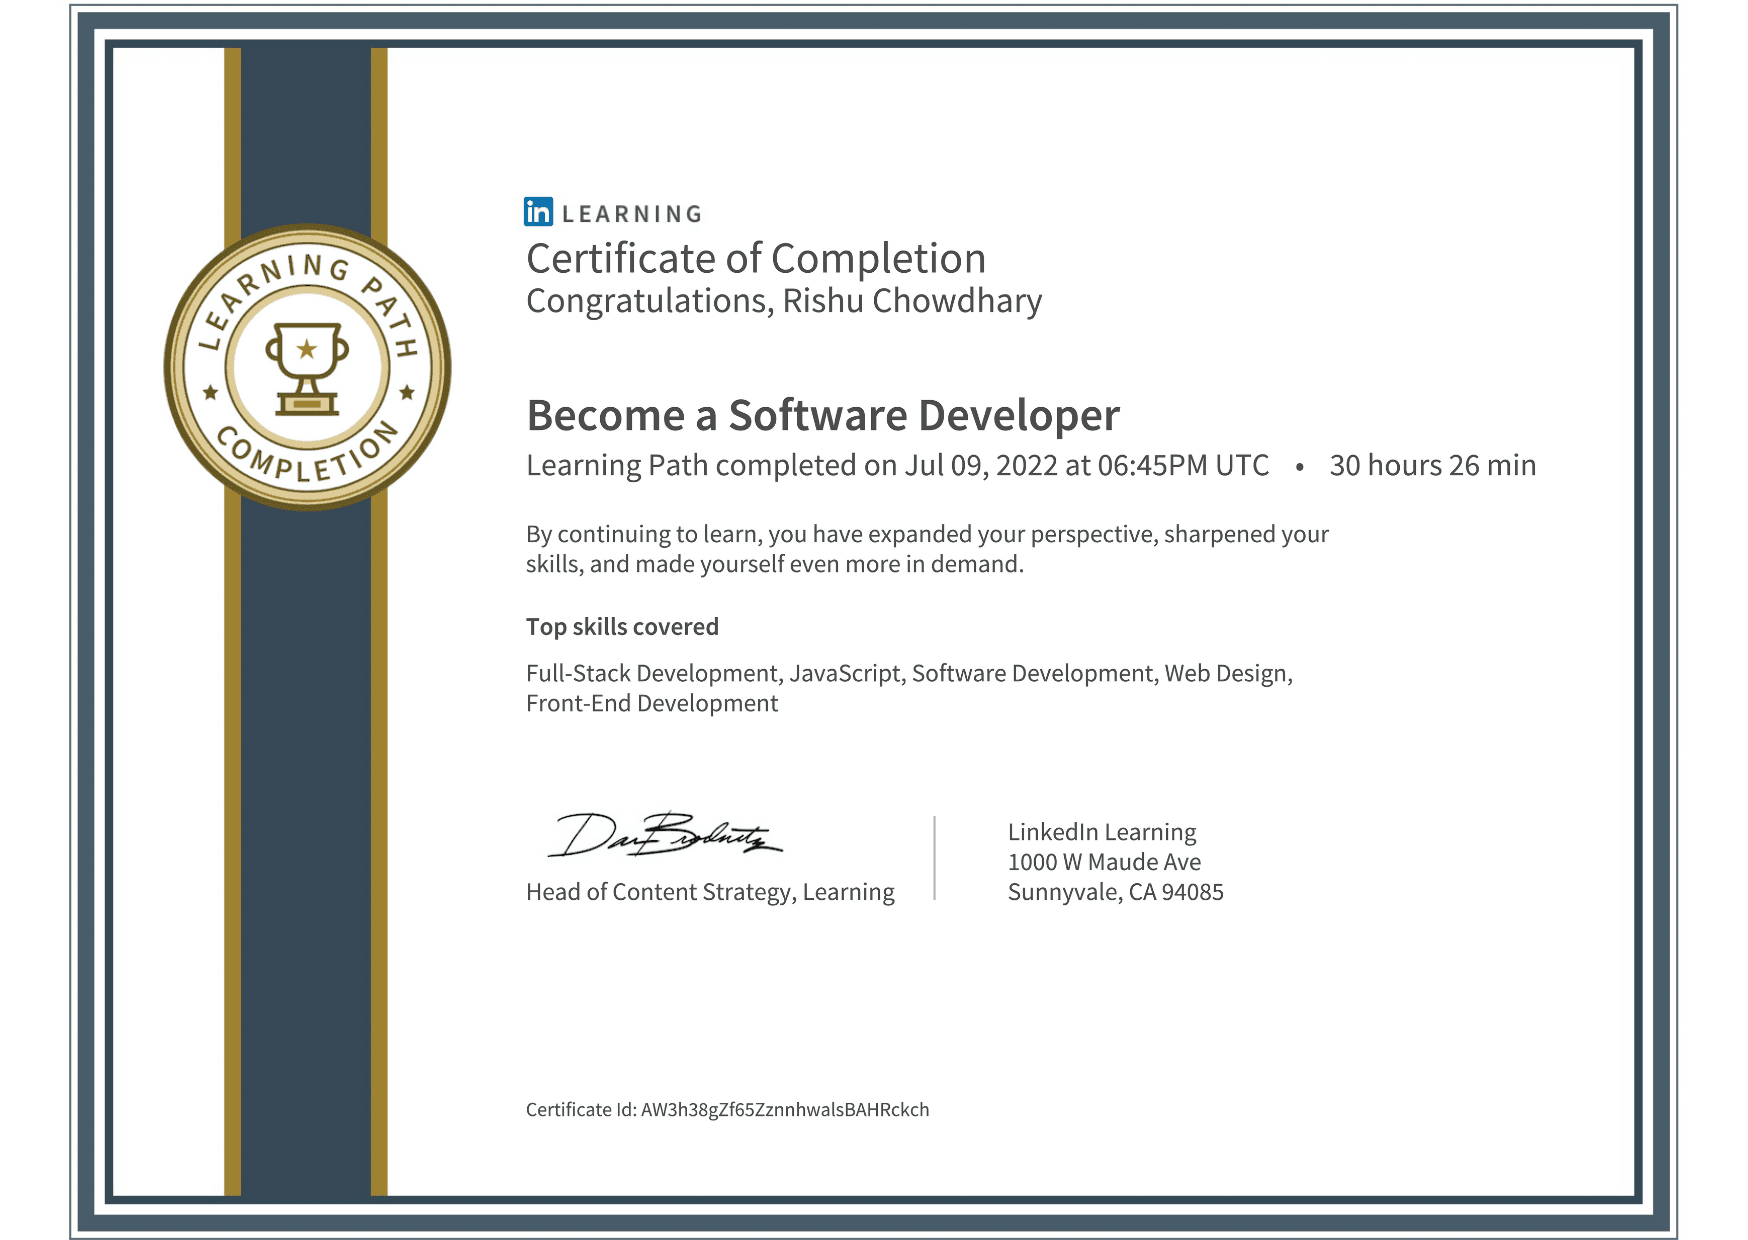Click the '1000 W Maude Ave' line
The image size is (1748, 1240).
[1104, 862]
